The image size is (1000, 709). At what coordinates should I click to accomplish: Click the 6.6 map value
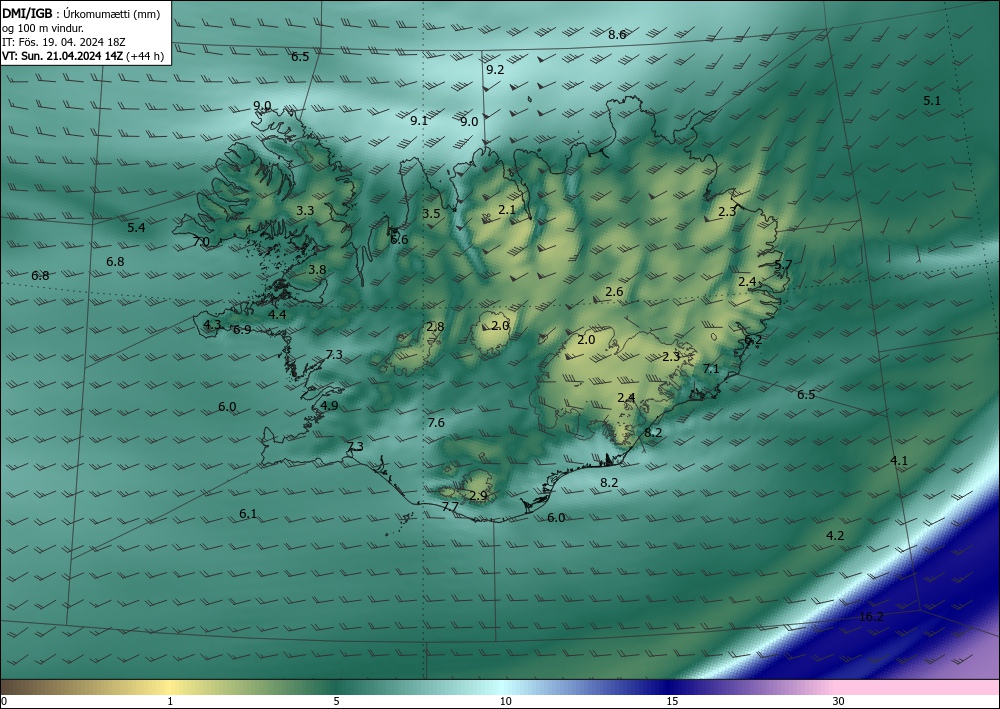399,240
